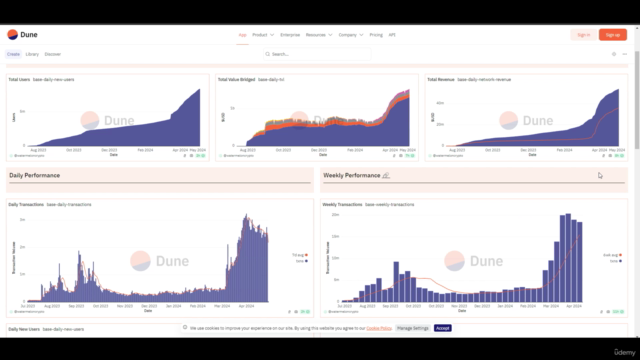Open base-weekly-transactions query link
Screen dimensions: 640x360
point(389,204)
